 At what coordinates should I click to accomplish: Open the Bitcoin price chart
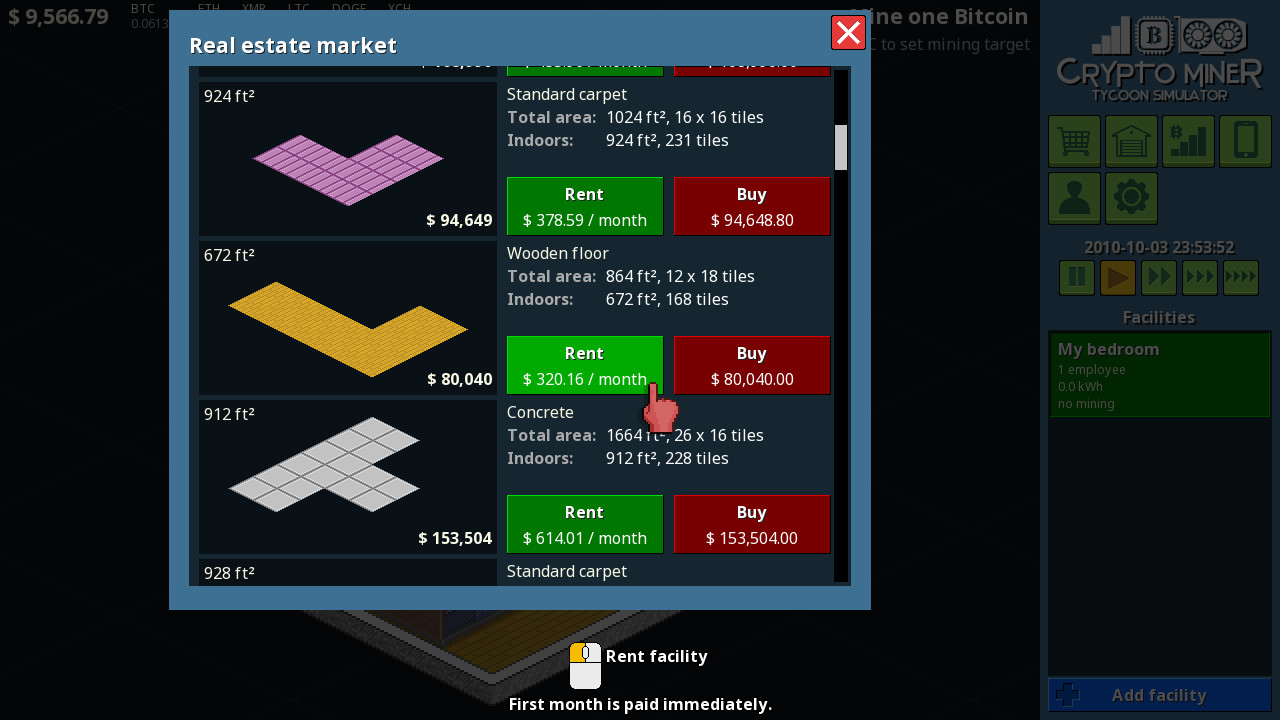coord(1188,141)
